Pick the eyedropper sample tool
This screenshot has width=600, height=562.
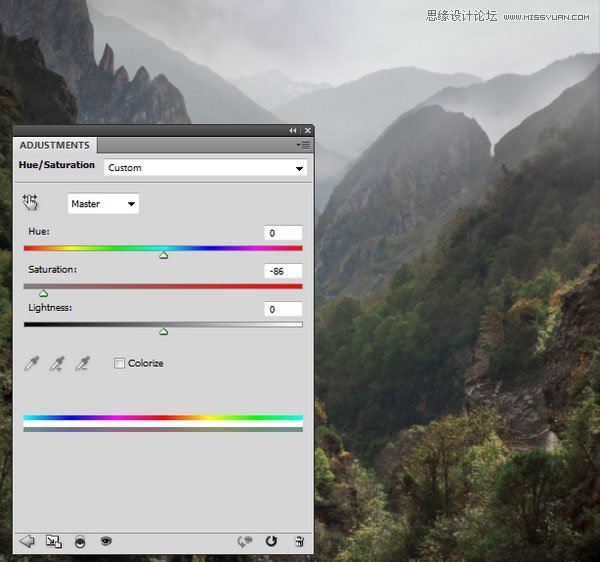32,363
